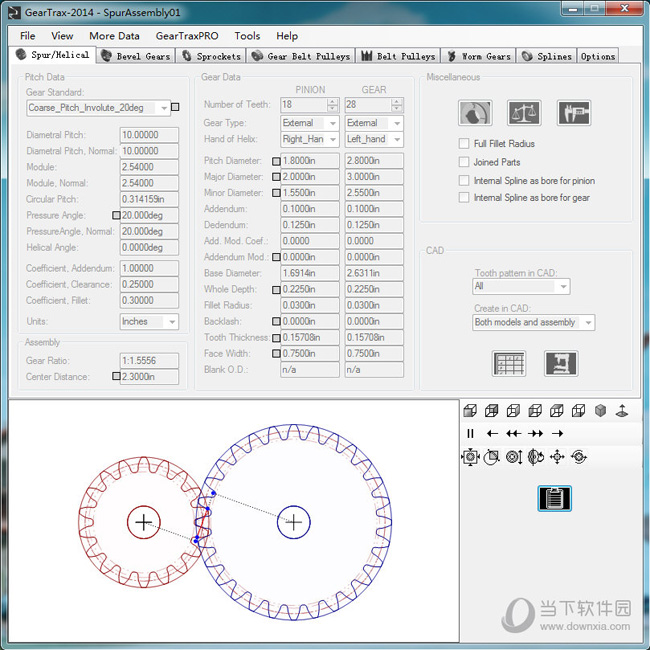Select the pan view tool icon

557,457
